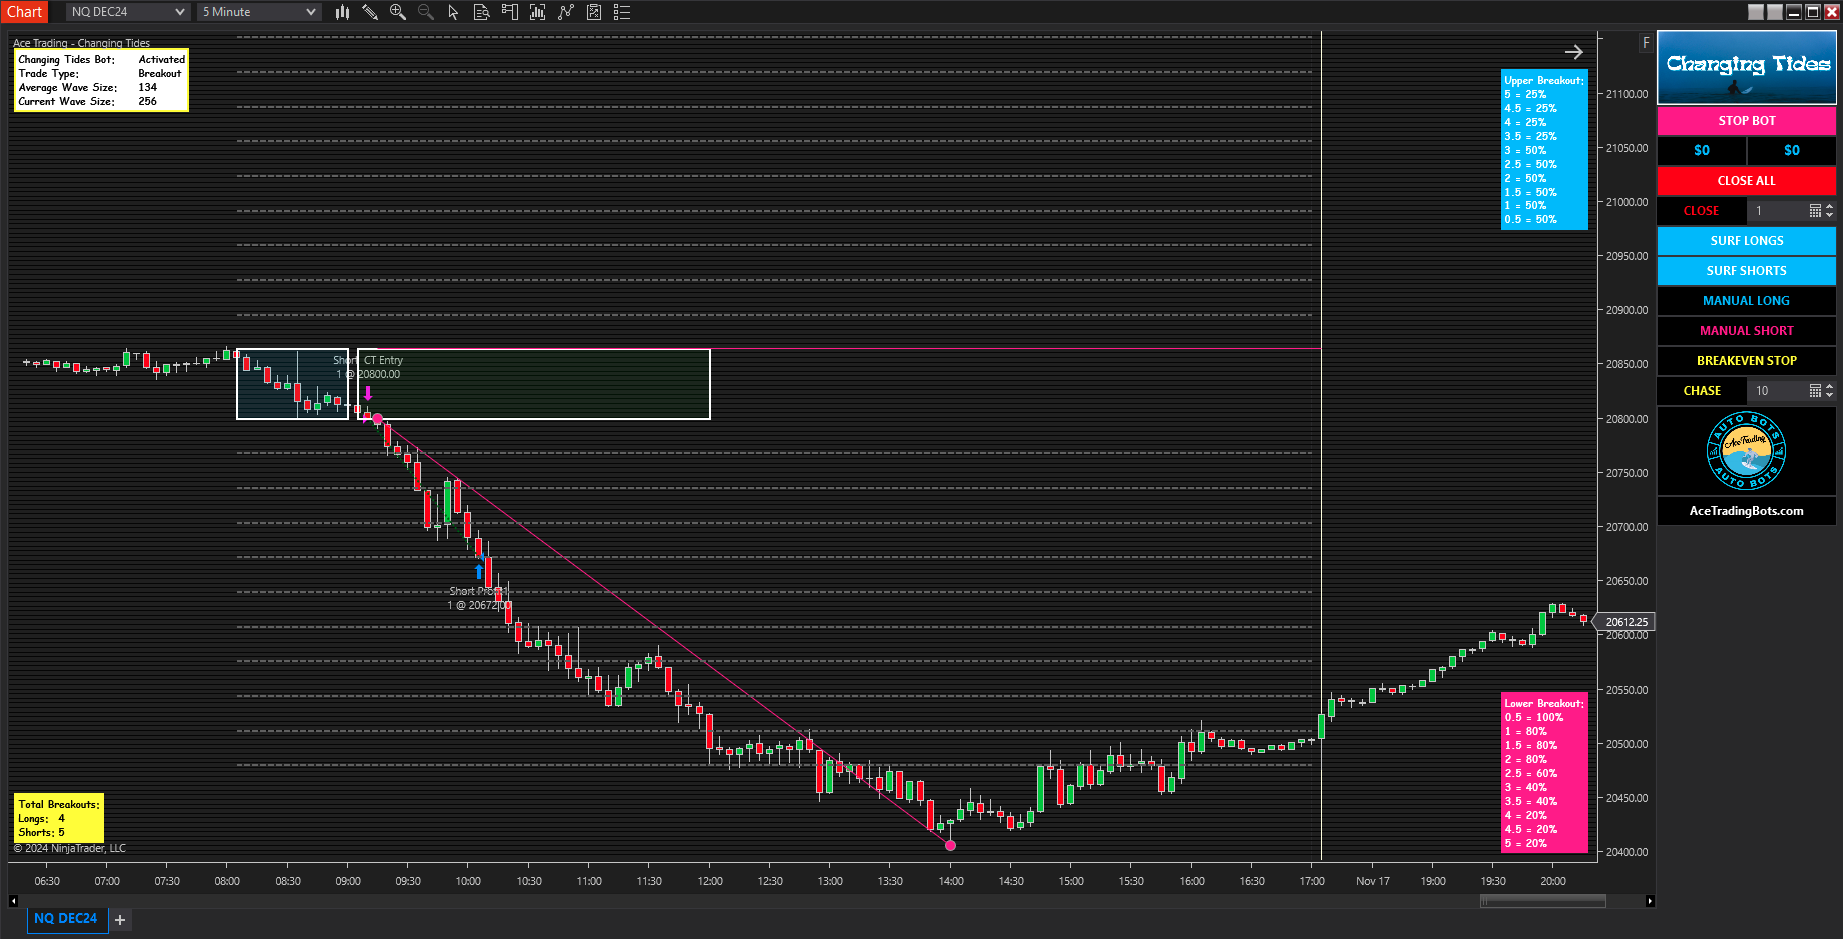Viewport: 1843px width, 939px height.
Task: Click the CHASE input showing 10
Action: tap(1778, 391)
